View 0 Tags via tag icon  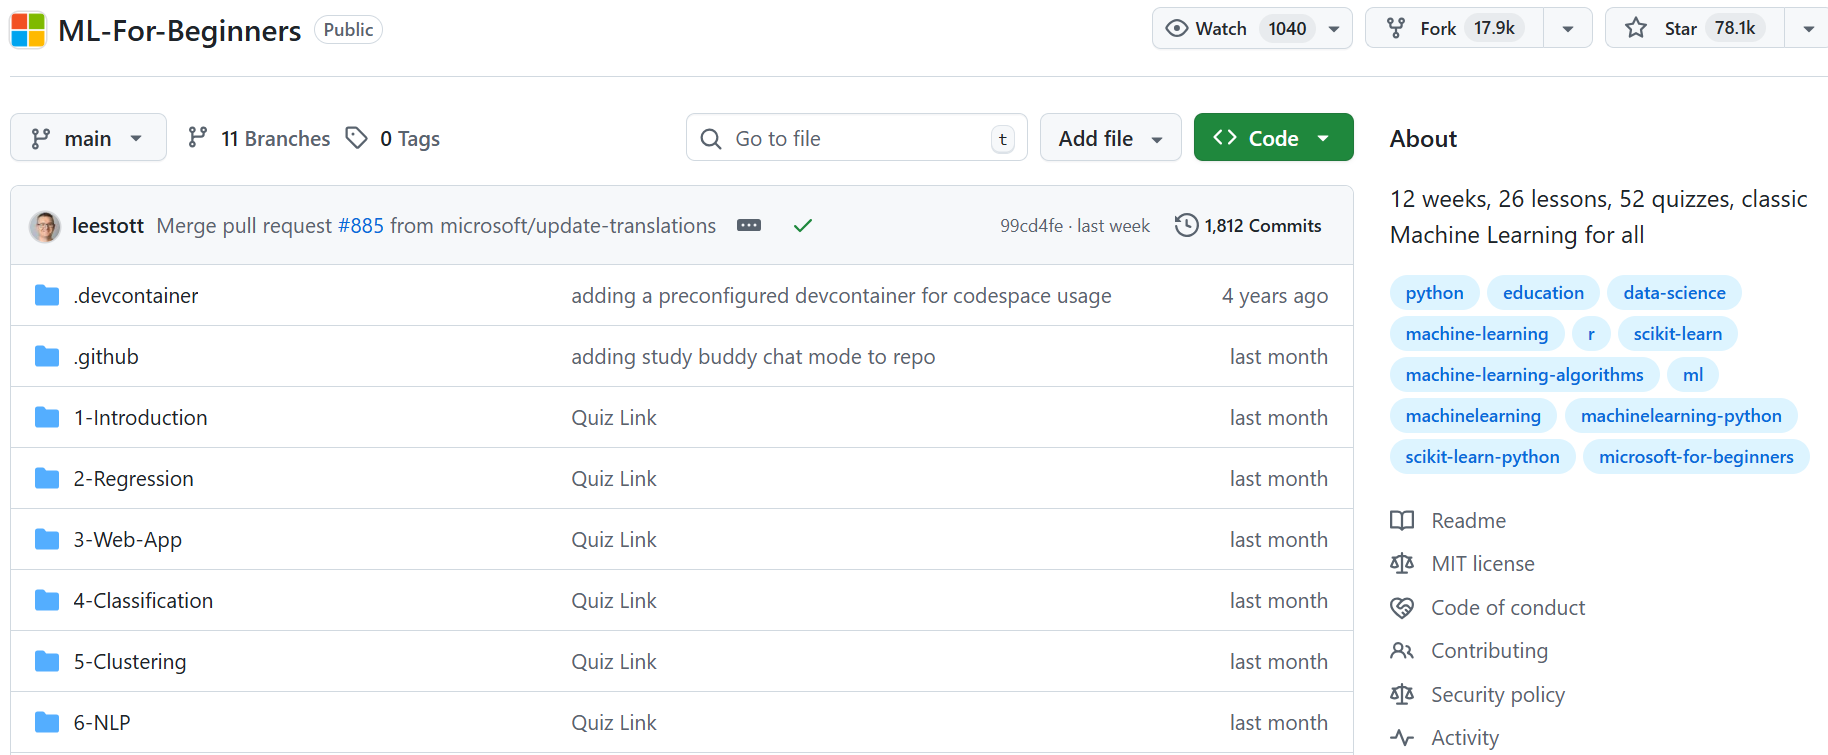pyautogui.click(x=357, y=138)
